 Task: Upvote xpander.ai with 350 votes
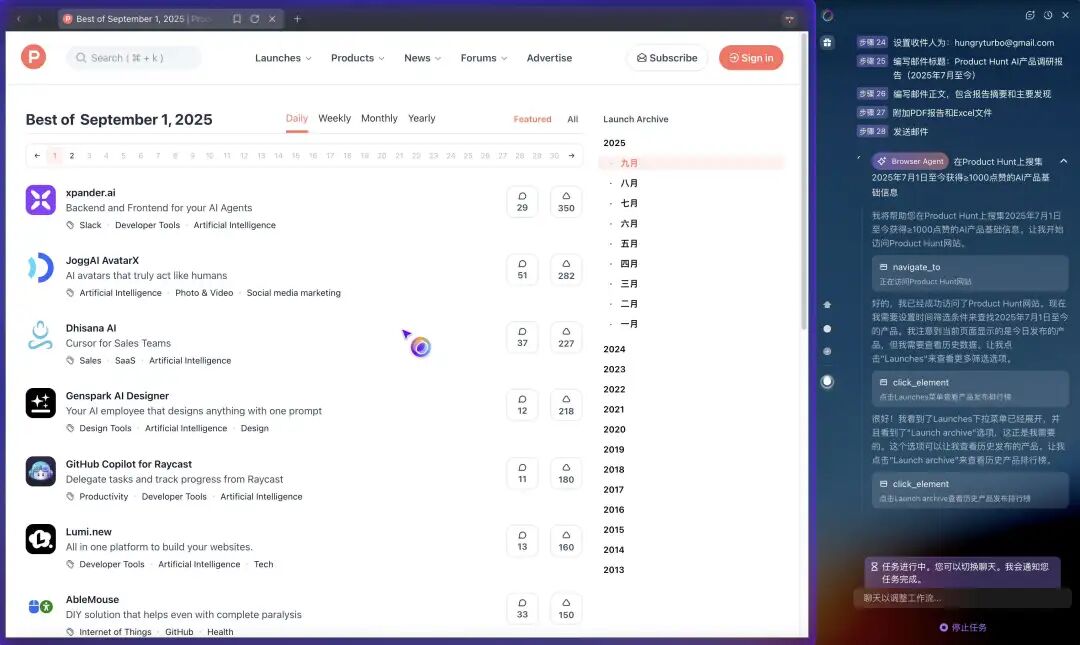pos(566,202)
